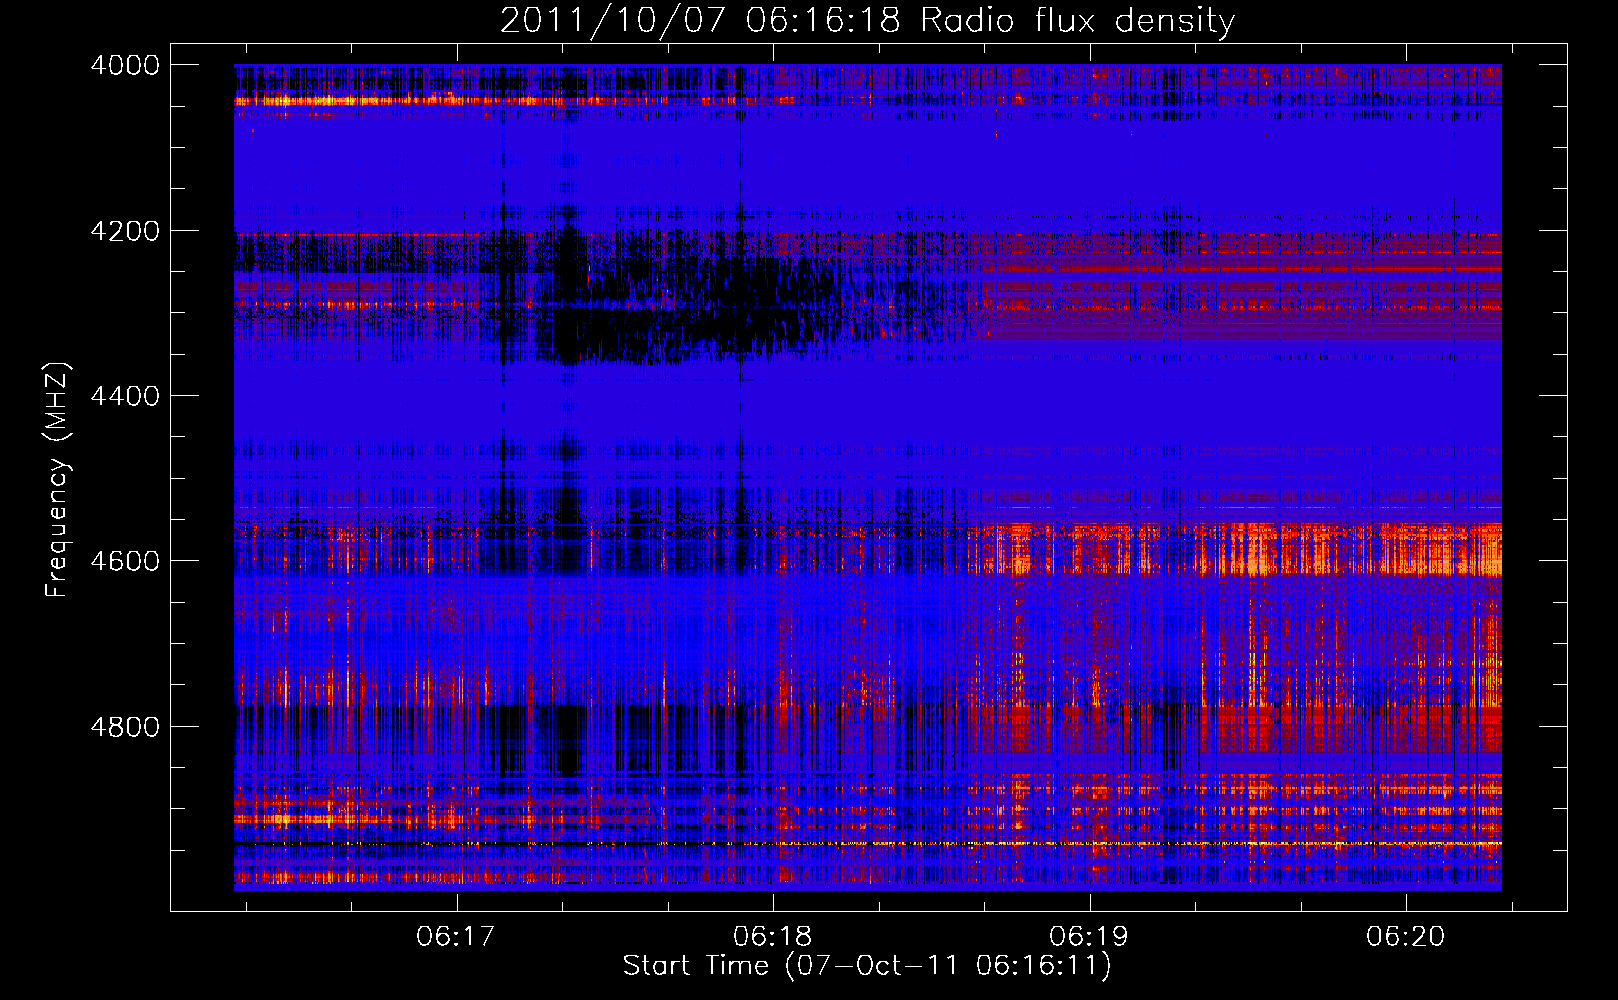Click the 4800 frequency tick label

pos(125,727)
